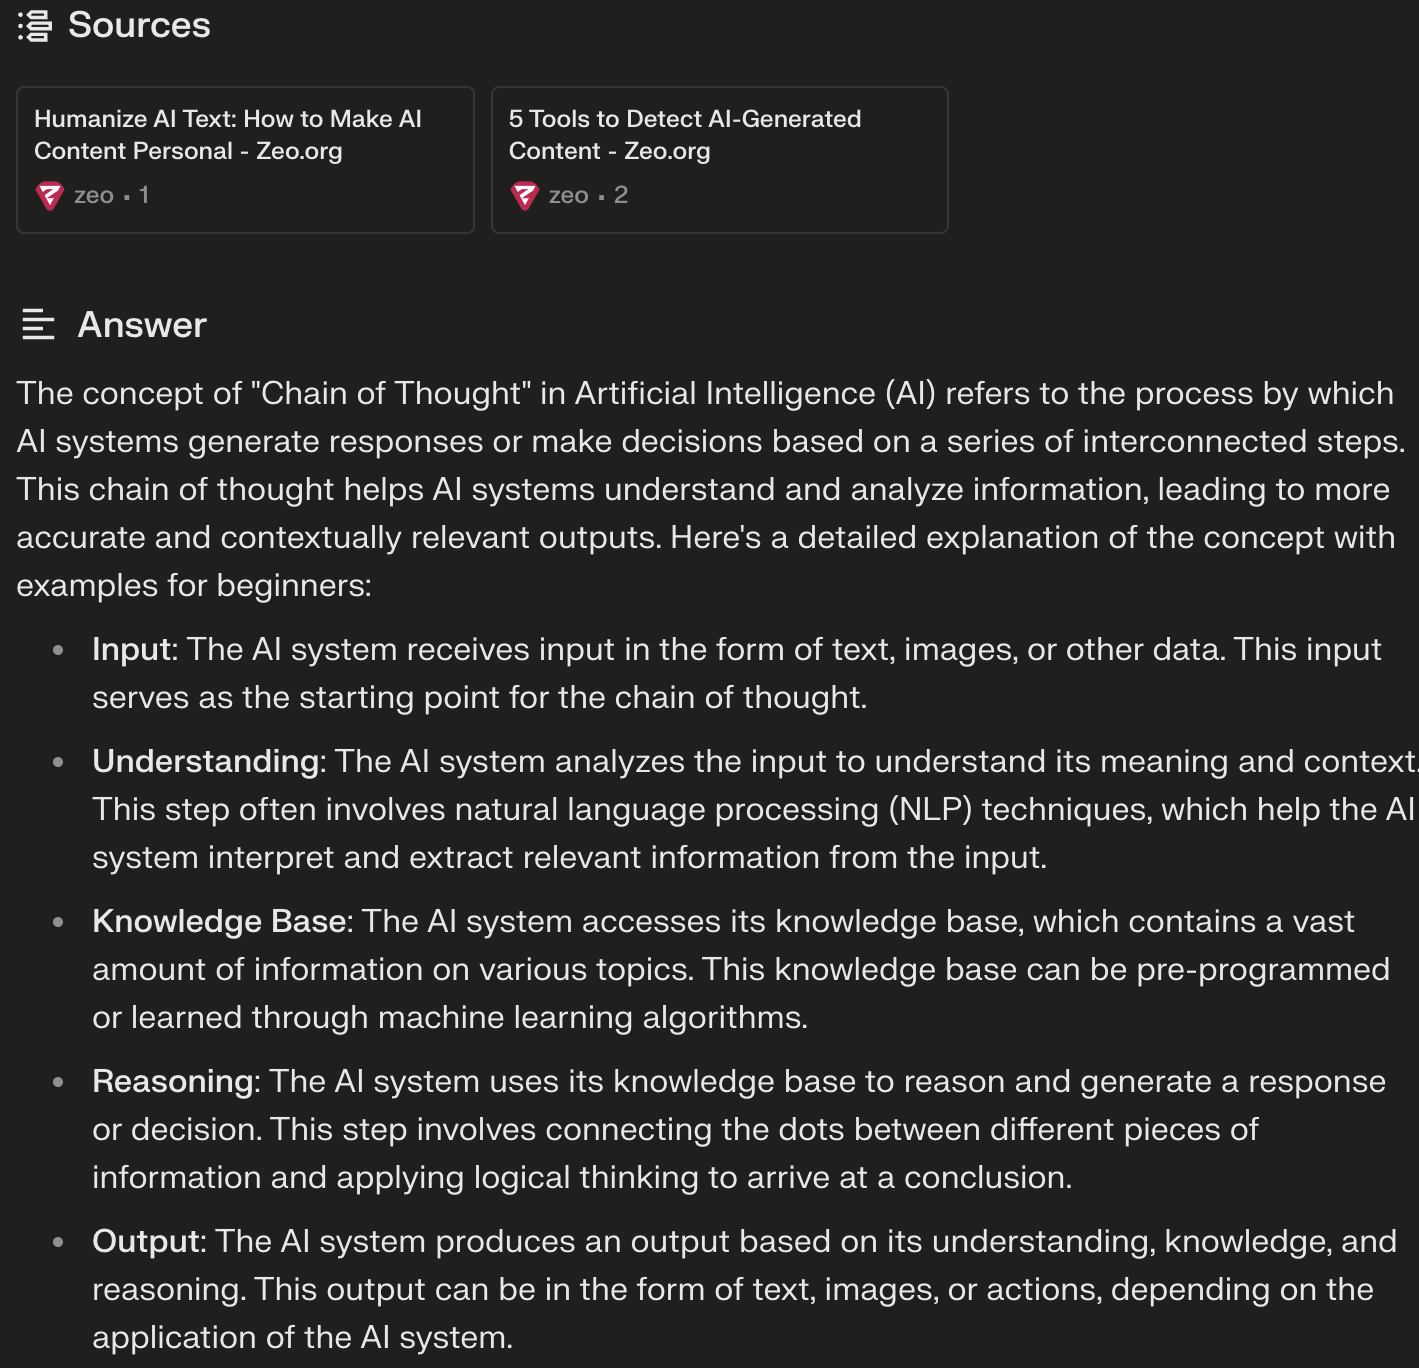
Task: Click the Sources list icon
Action: tap(35, 26)
